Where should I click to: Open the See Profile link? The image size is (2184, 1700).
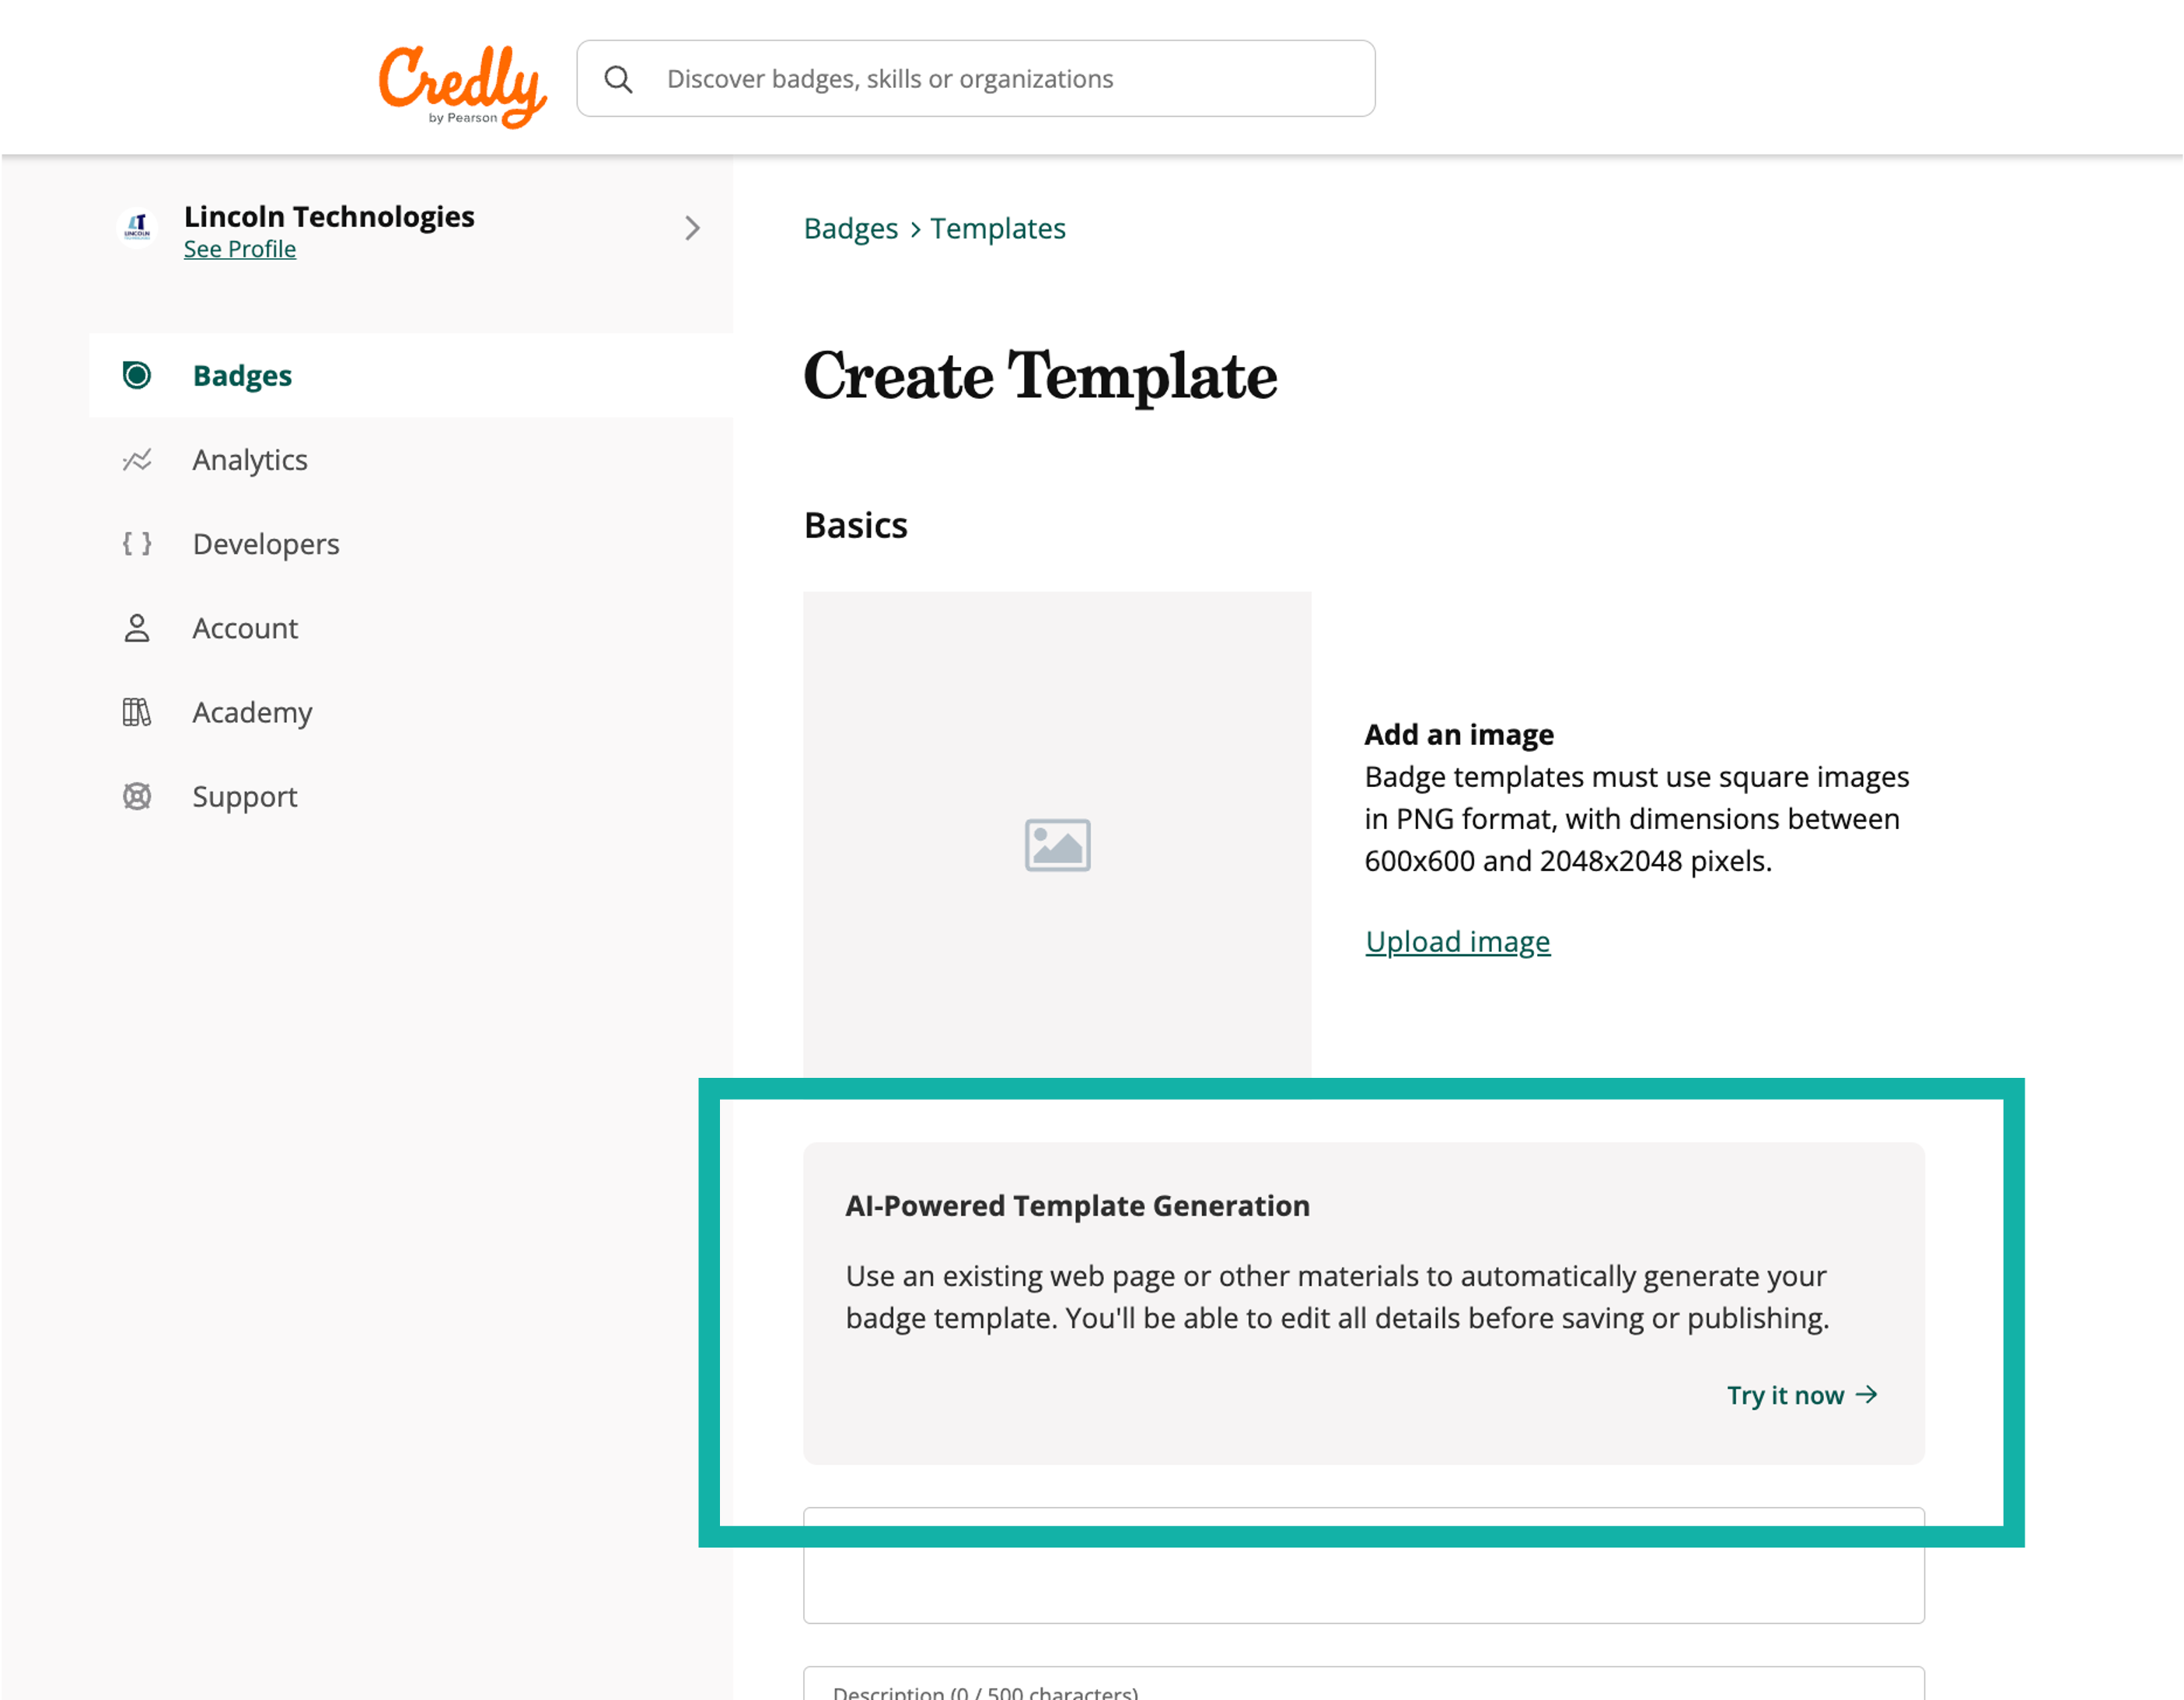(x=240, y=249)
